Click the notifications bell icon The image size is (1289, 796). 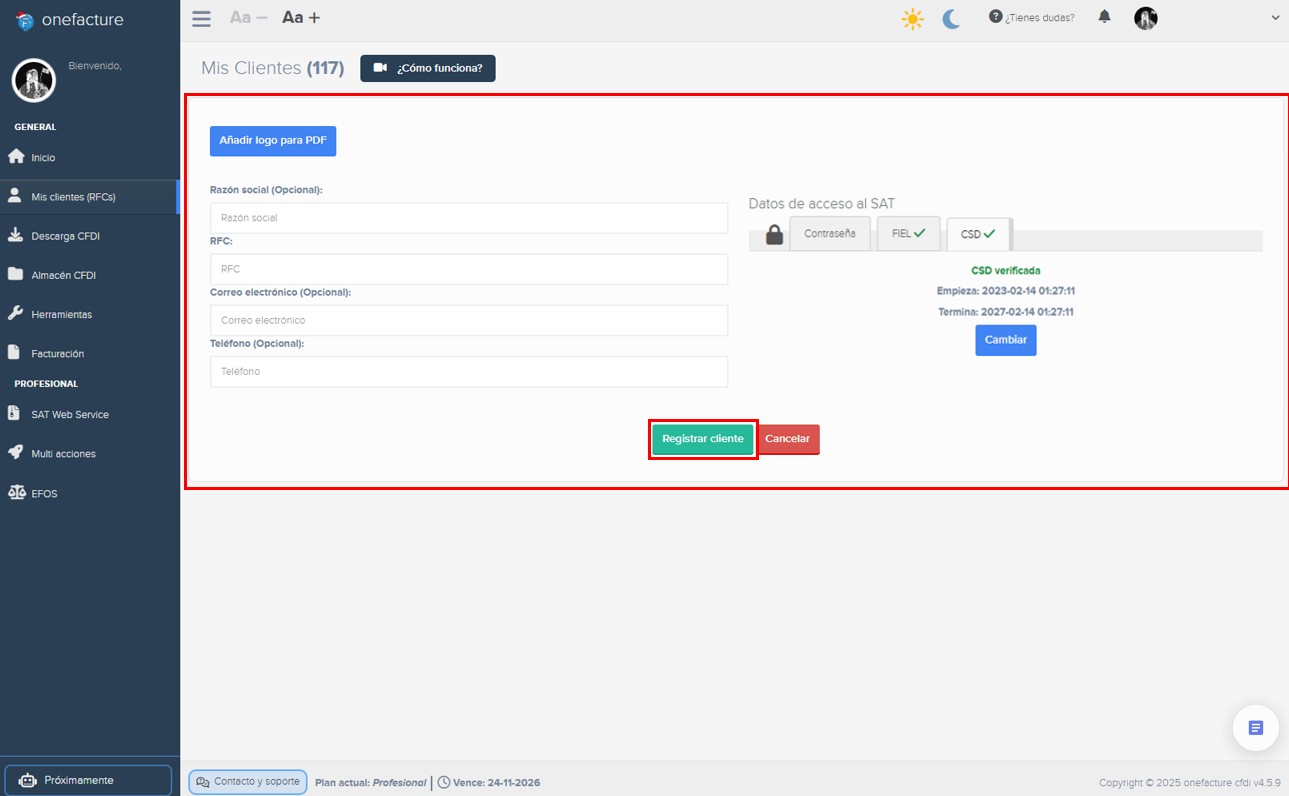point(1104,17)
